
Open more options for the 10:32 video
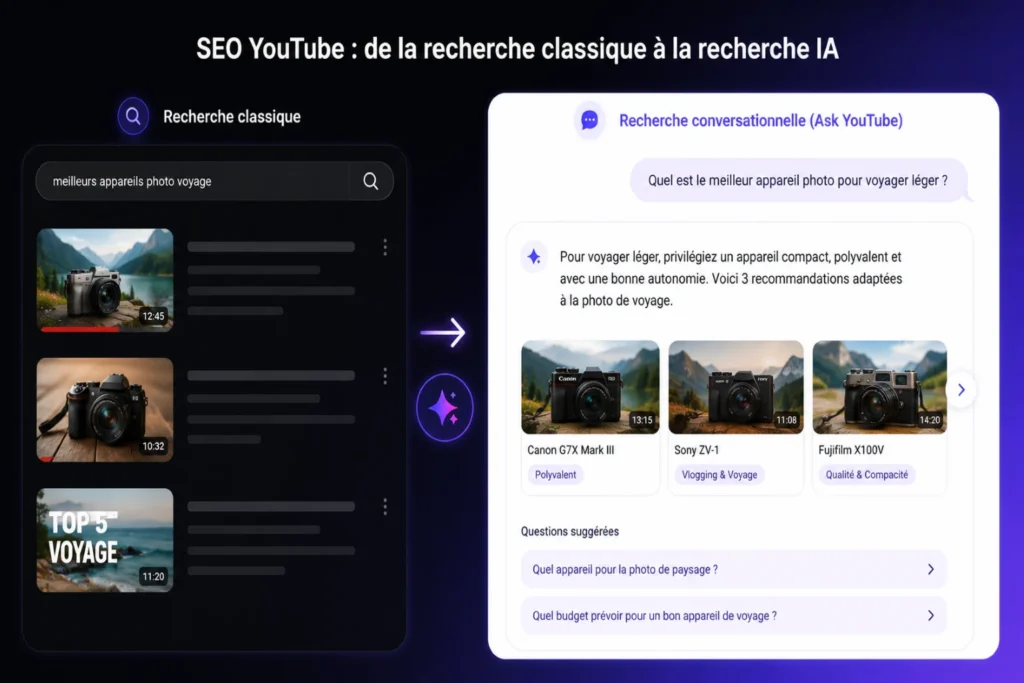pyautogui.click(x=385, y=375)
